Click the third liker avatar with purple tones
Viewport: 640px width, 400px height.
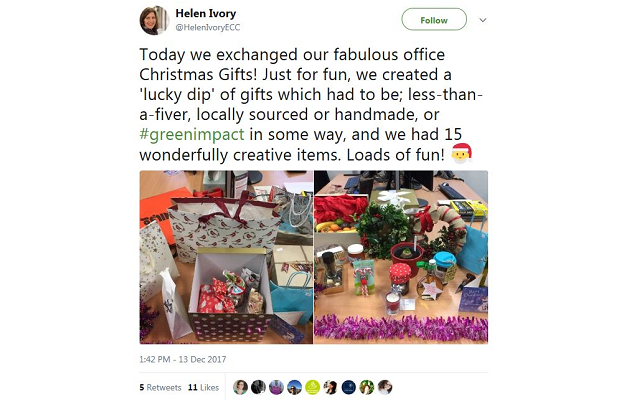tap(276, 387)
